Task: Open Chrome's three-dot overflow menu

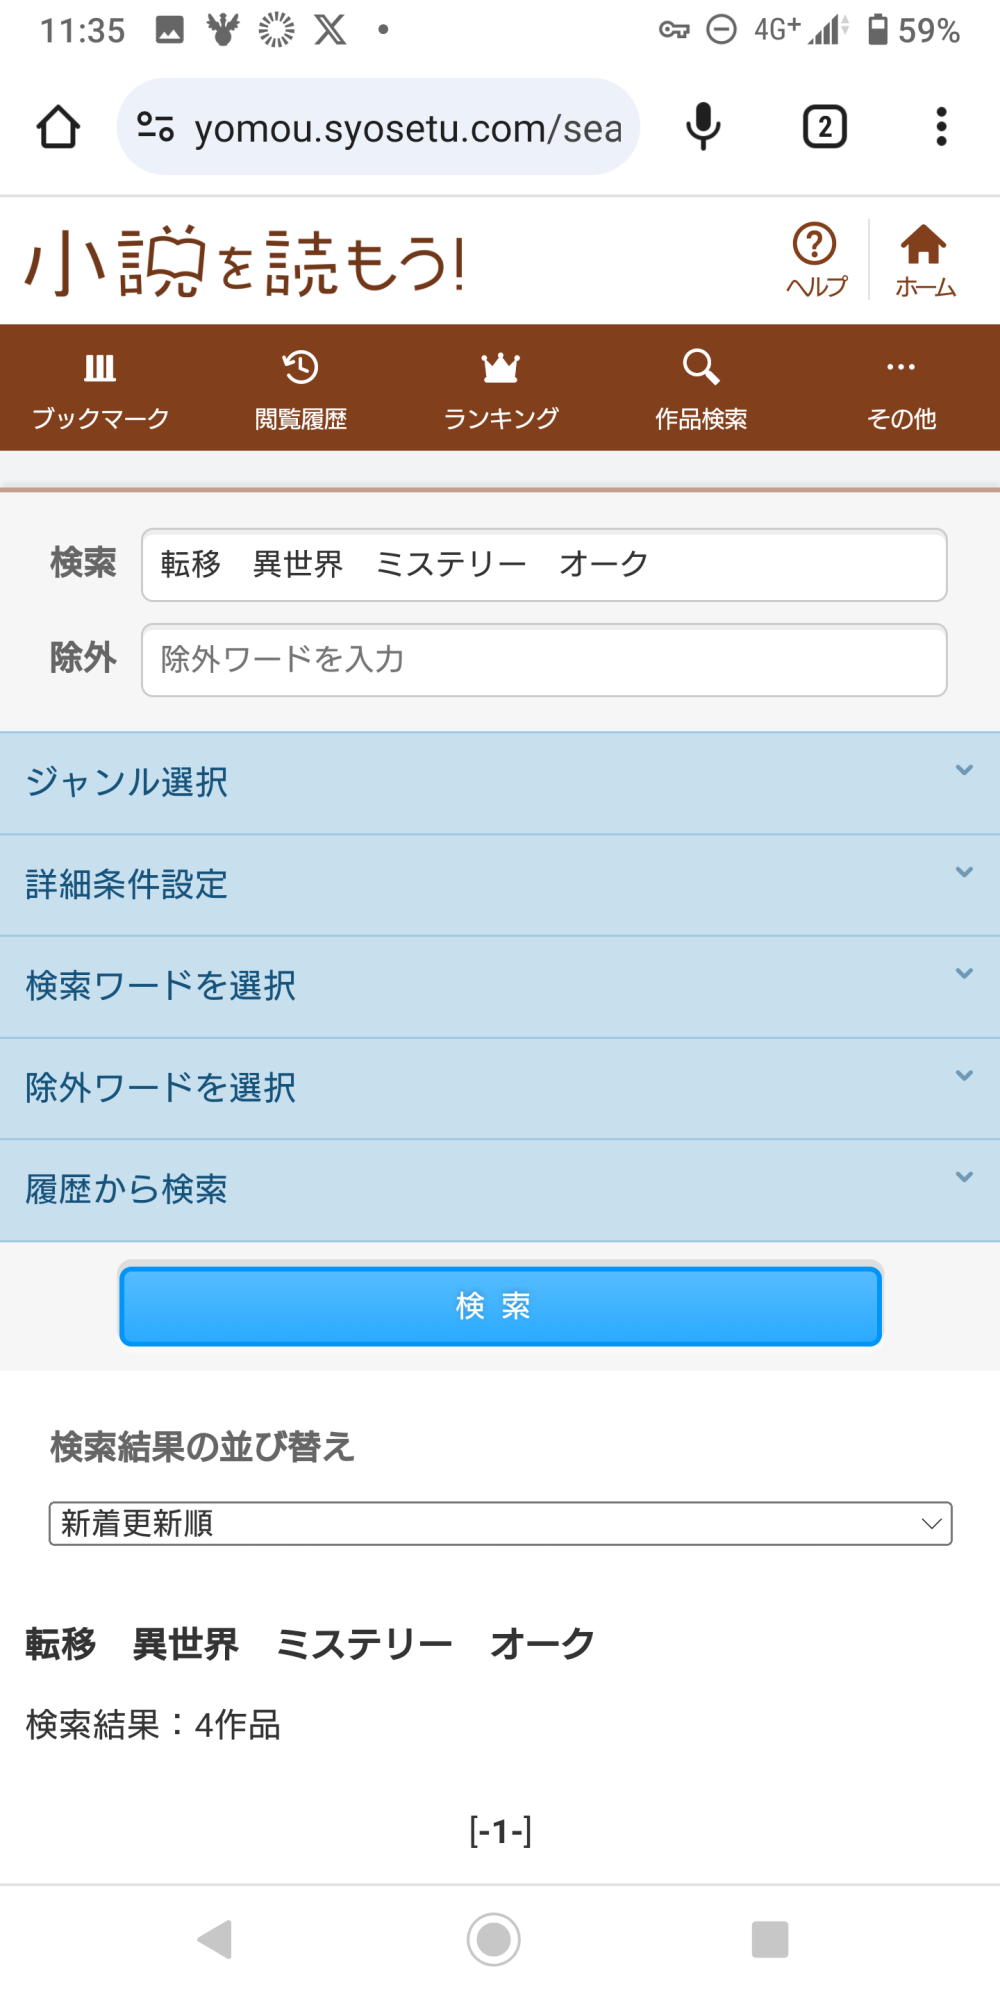Action: point(940,127)
